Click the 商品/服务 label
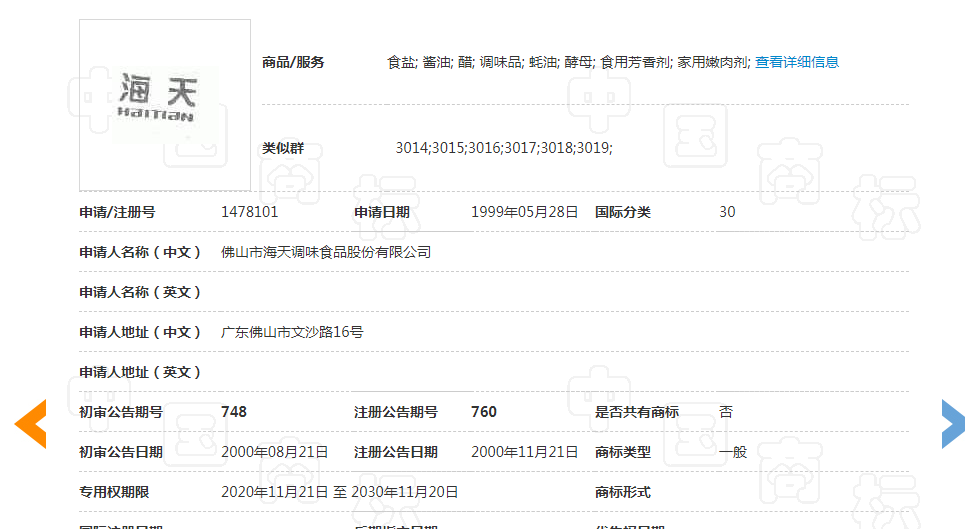This screenshot has width=965, height=529. pos(293,62)
